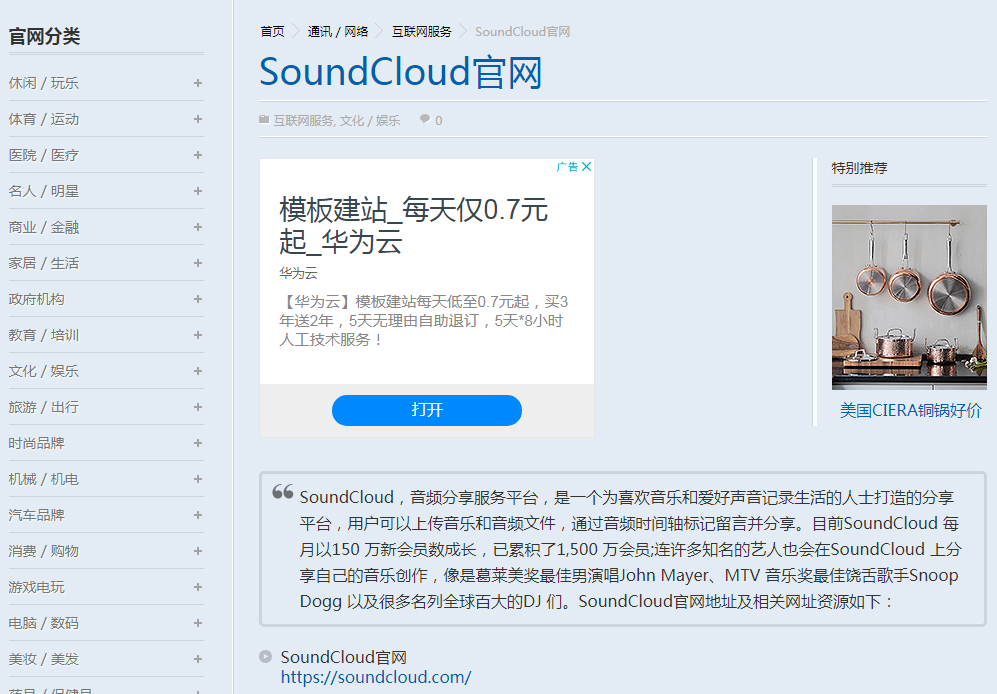Click the 华为云 advertiser name

click(298, 274)
